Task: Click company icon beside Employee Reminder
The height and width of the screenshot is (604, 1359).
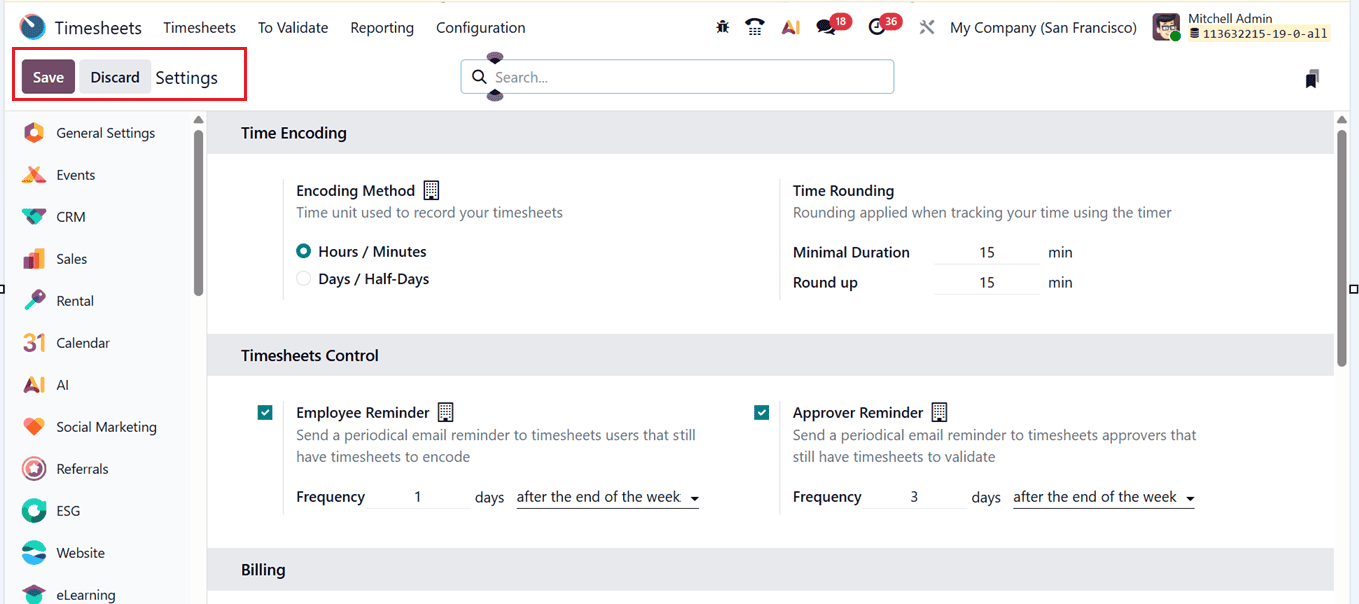Action: (x=446, y=412)
